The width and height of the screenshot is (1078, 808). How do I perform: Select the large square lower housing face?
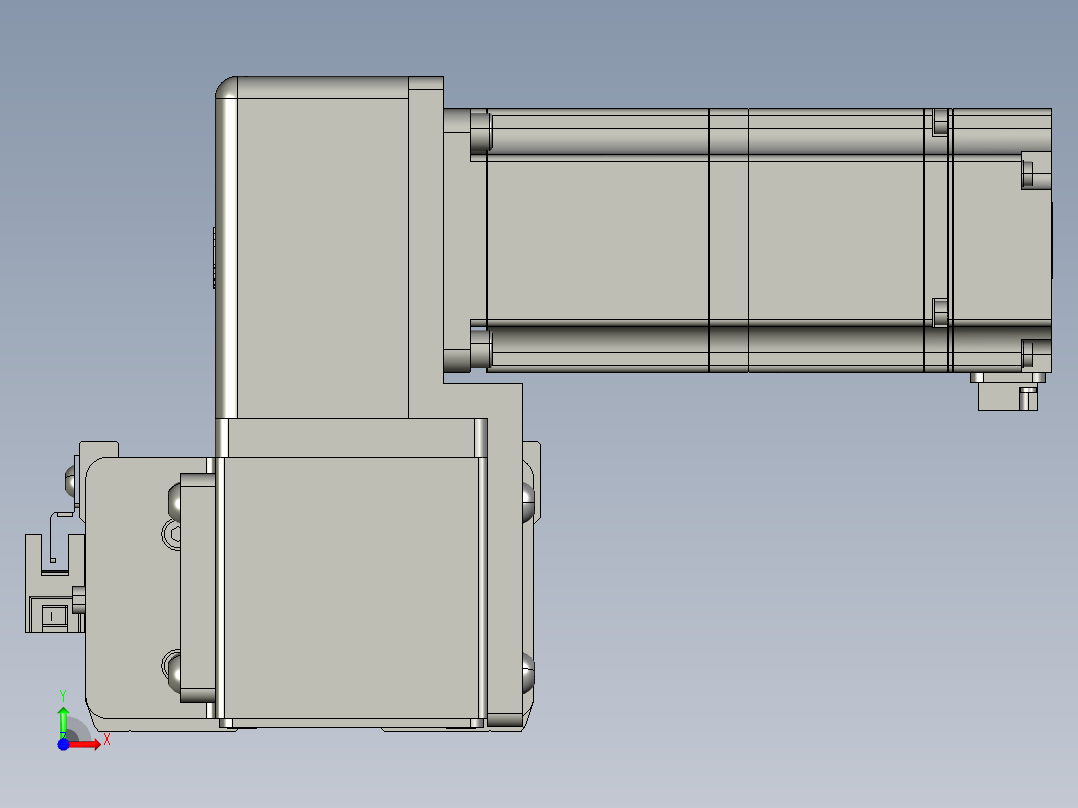[351, 587]
